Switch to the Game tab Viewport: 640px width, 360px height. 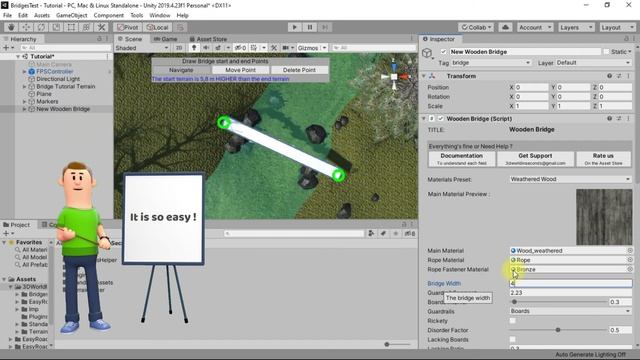point(165,39)
